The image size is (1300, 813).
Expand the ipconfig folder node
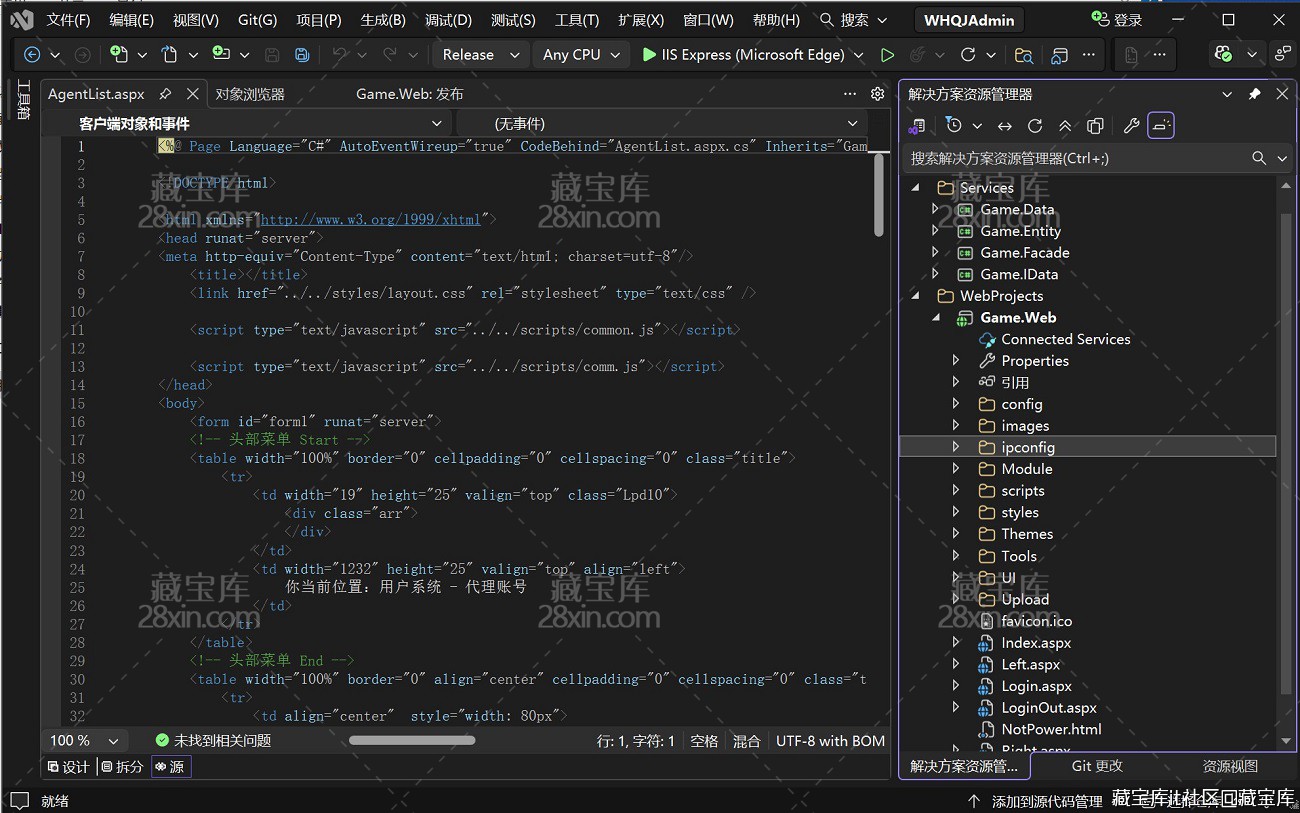pos(956,447)
